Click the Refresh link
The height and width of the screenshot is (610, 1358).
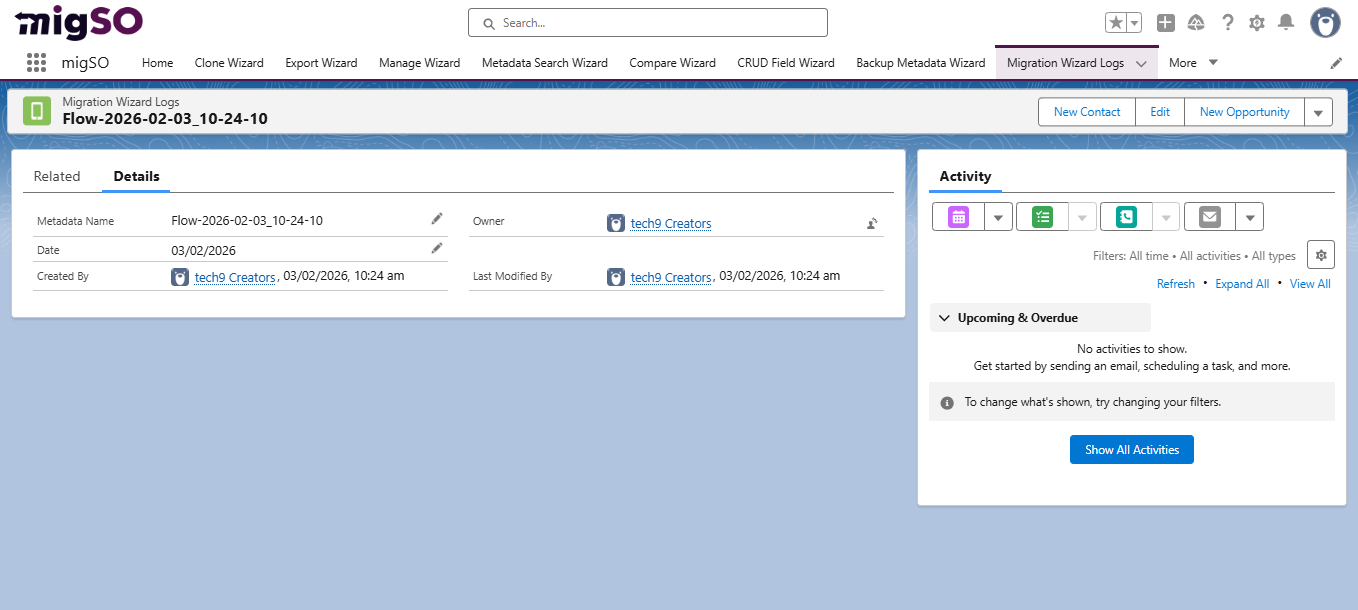point(1176,284)
